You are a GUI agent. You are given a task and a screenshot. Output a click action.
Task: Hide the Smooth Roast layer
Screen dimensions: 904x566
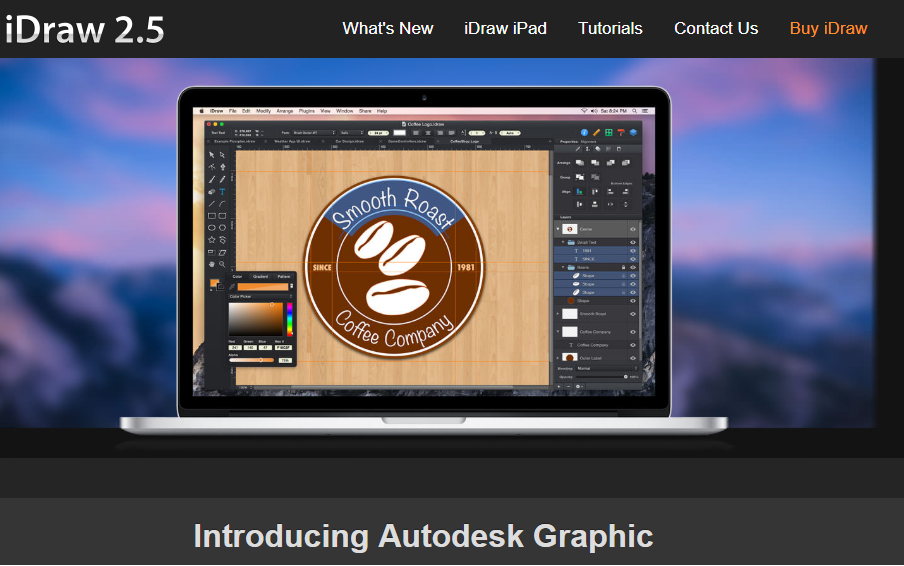click(x=633, y=314)
